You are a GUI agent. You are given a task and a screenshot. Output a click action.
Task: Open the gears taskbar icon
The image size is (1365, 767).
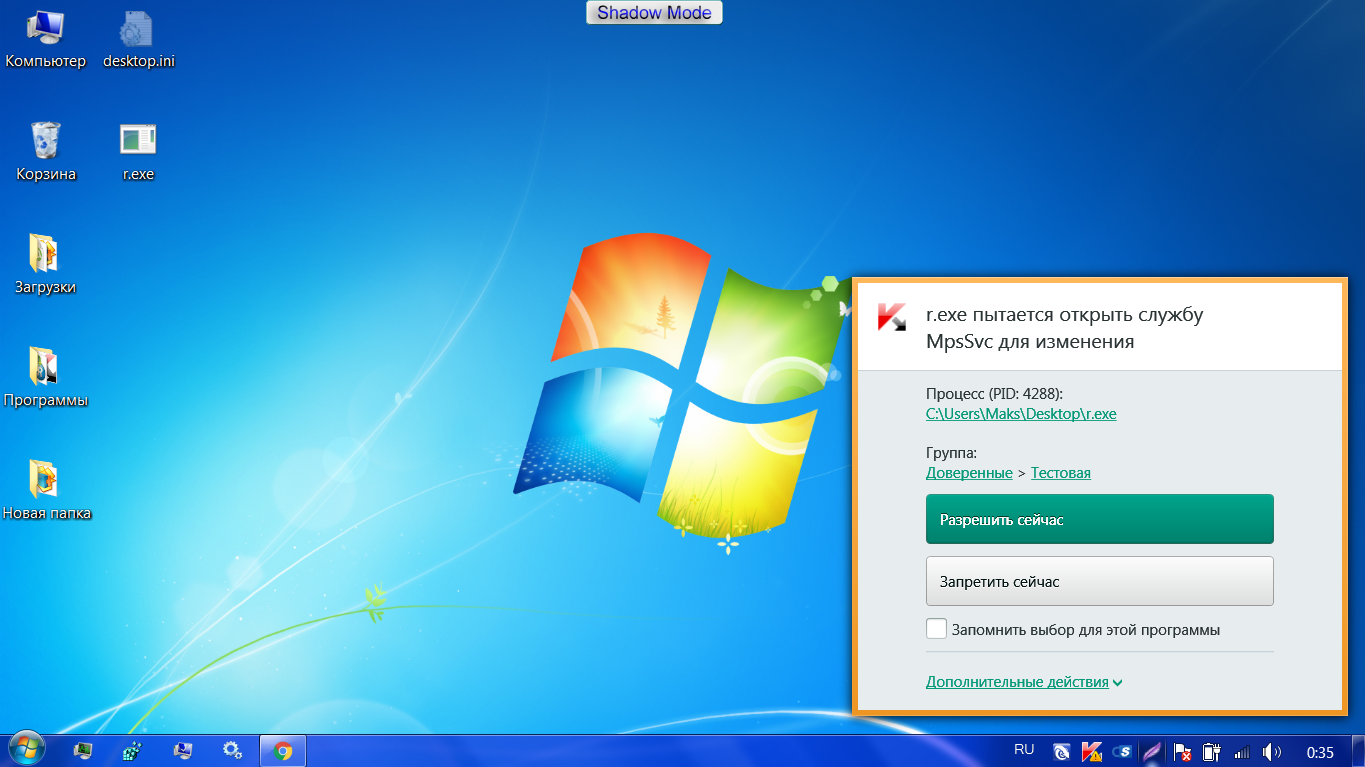(232, 750)
